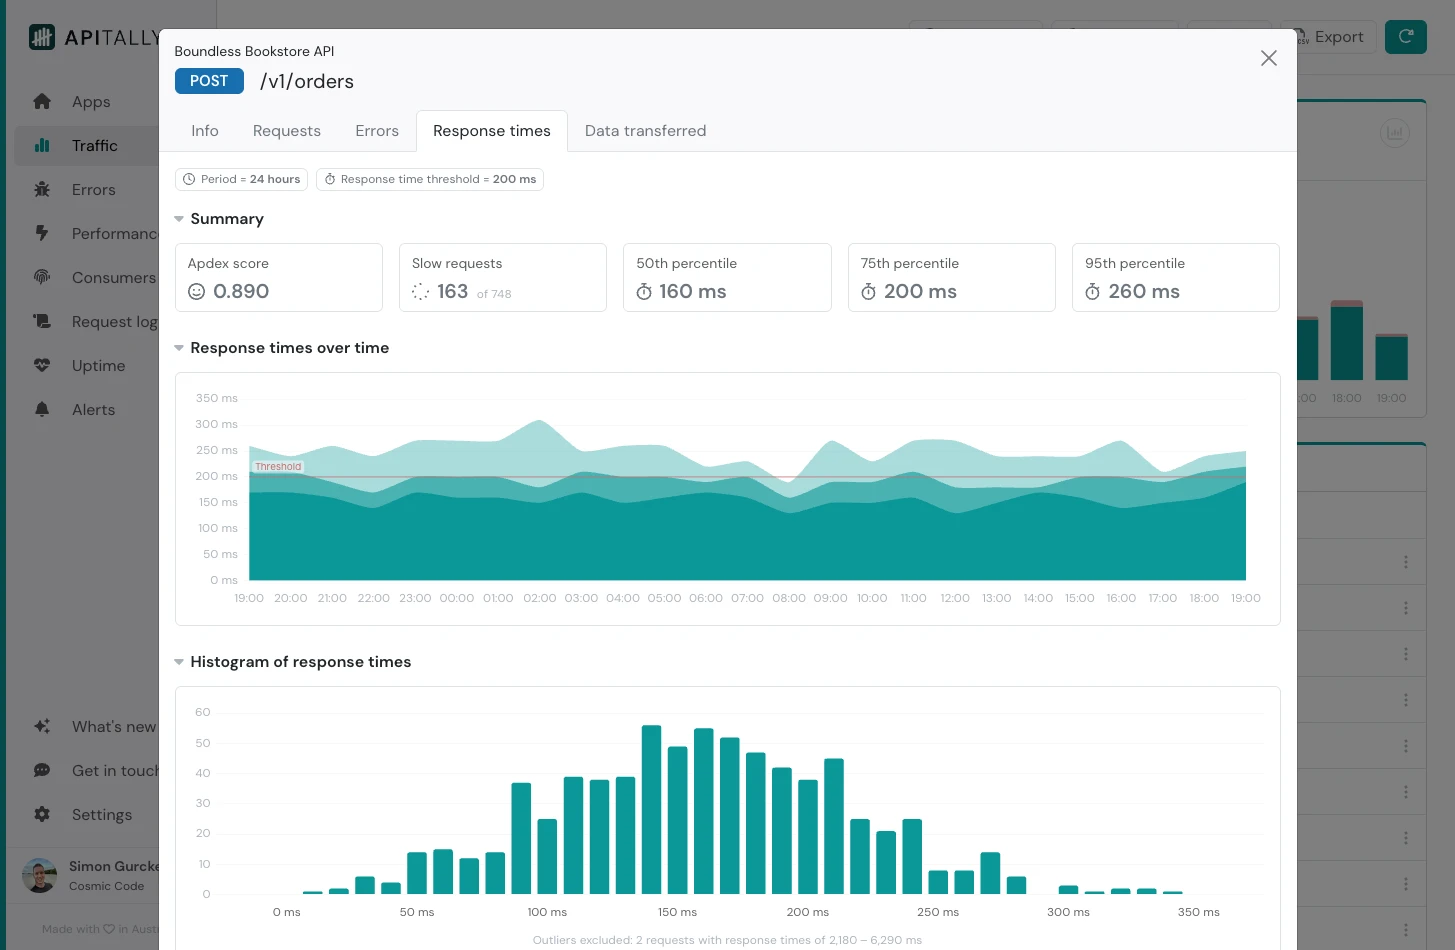Screen dimensions: 1455x950
Task: Switch to the Data transferred tab
Action: click(x=645, y=131)
